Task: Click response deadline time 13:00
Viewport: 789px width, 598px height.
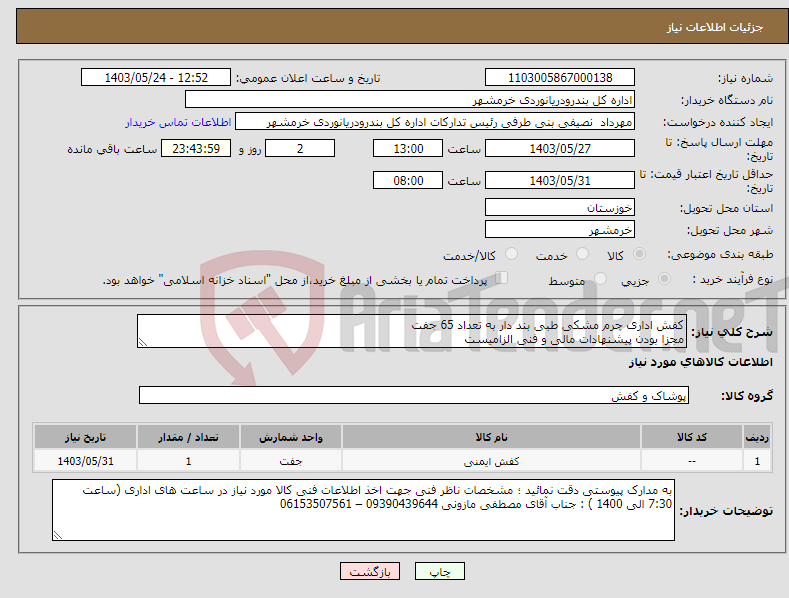Action: coord(408,148)
